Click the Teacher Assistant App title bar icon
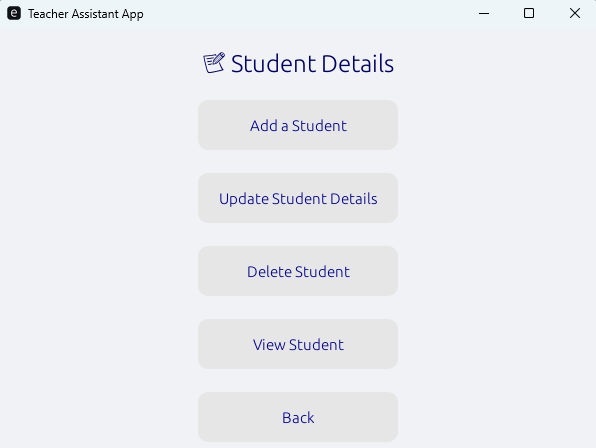Image resolution: width=596 pixels, height=448 pixels. click(14, 13)
